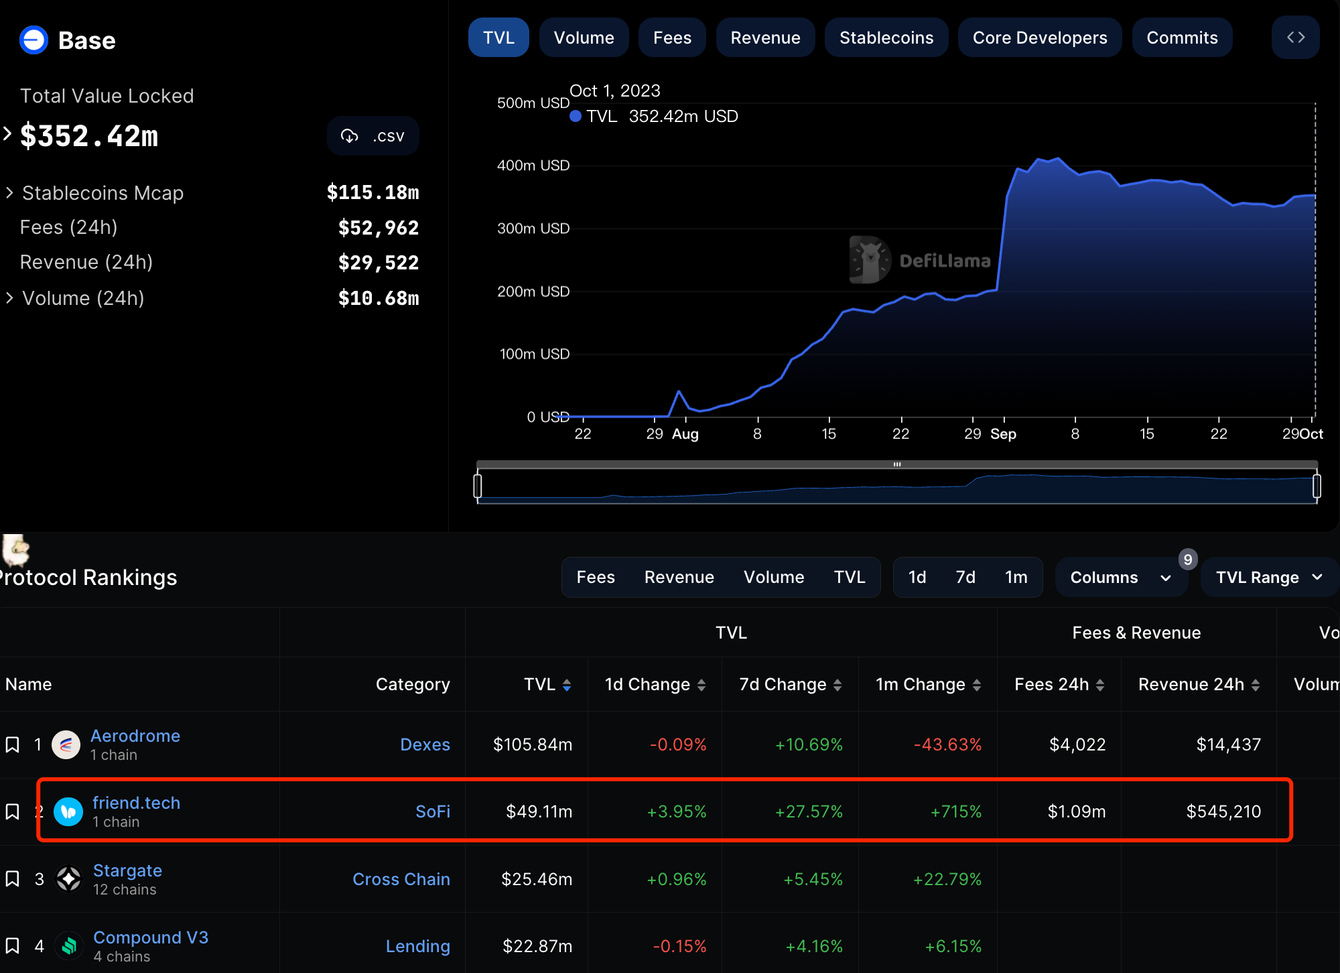1340x973 pixels.
Task: Select the Revenue rankings tab
Action: click(x=679, y=578)
